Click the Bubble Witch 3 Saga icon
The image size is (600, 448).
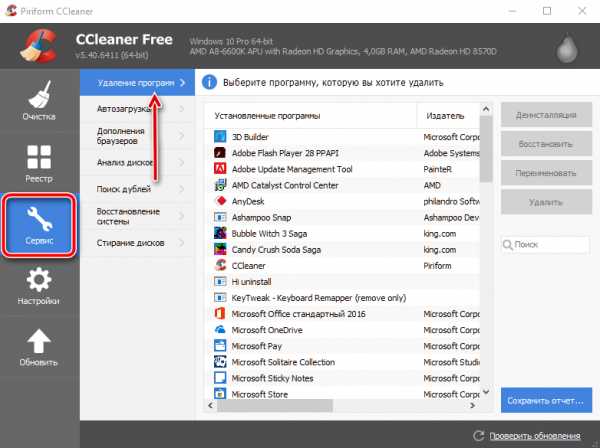pyautogui.click(x=220, y=233)
